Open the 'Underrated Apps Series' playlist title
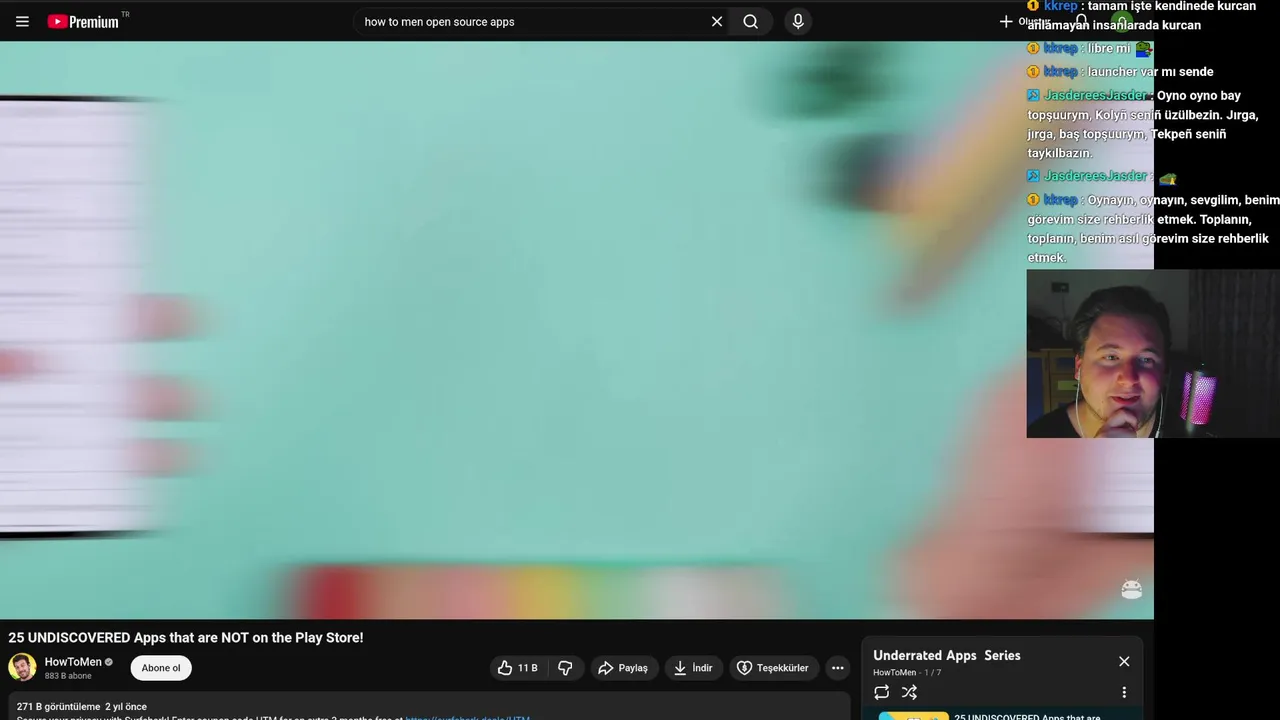1280x720 pixels. click(947, 656)
